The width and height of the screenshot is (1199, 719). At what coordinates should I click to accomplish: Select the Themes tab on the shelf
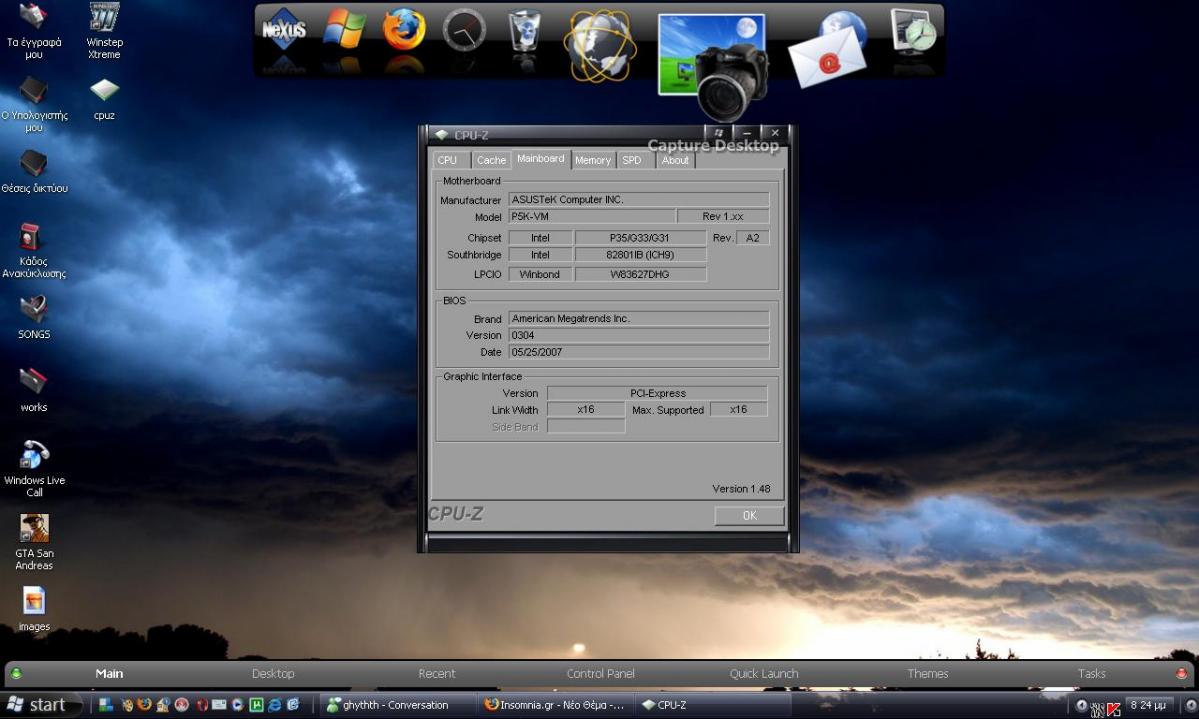(x=928, y=673)
